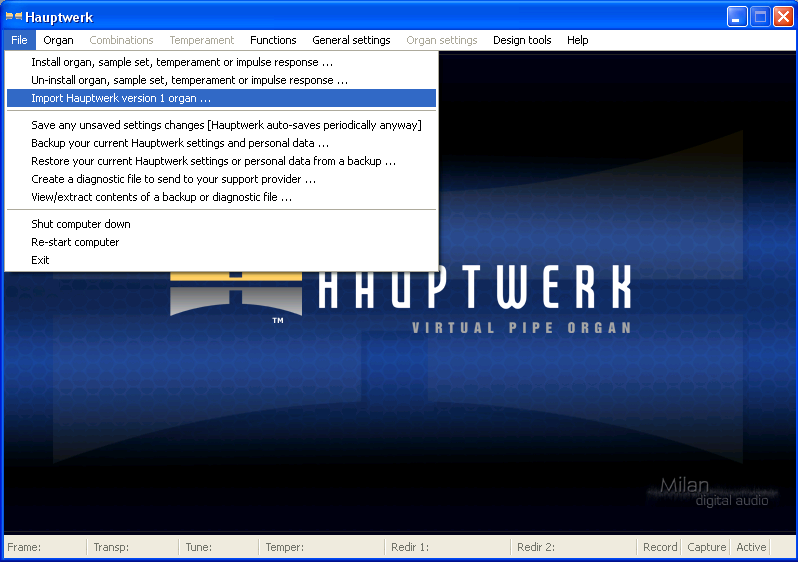Image resolution: width=798 pixels, height=562 pixels.
Task: Click the Redir 2 status field
Action: (575, 547)
